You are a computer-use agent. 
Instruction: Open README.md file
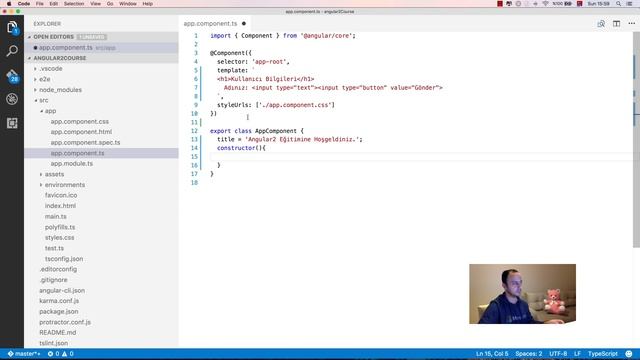[x=58, y=333]
